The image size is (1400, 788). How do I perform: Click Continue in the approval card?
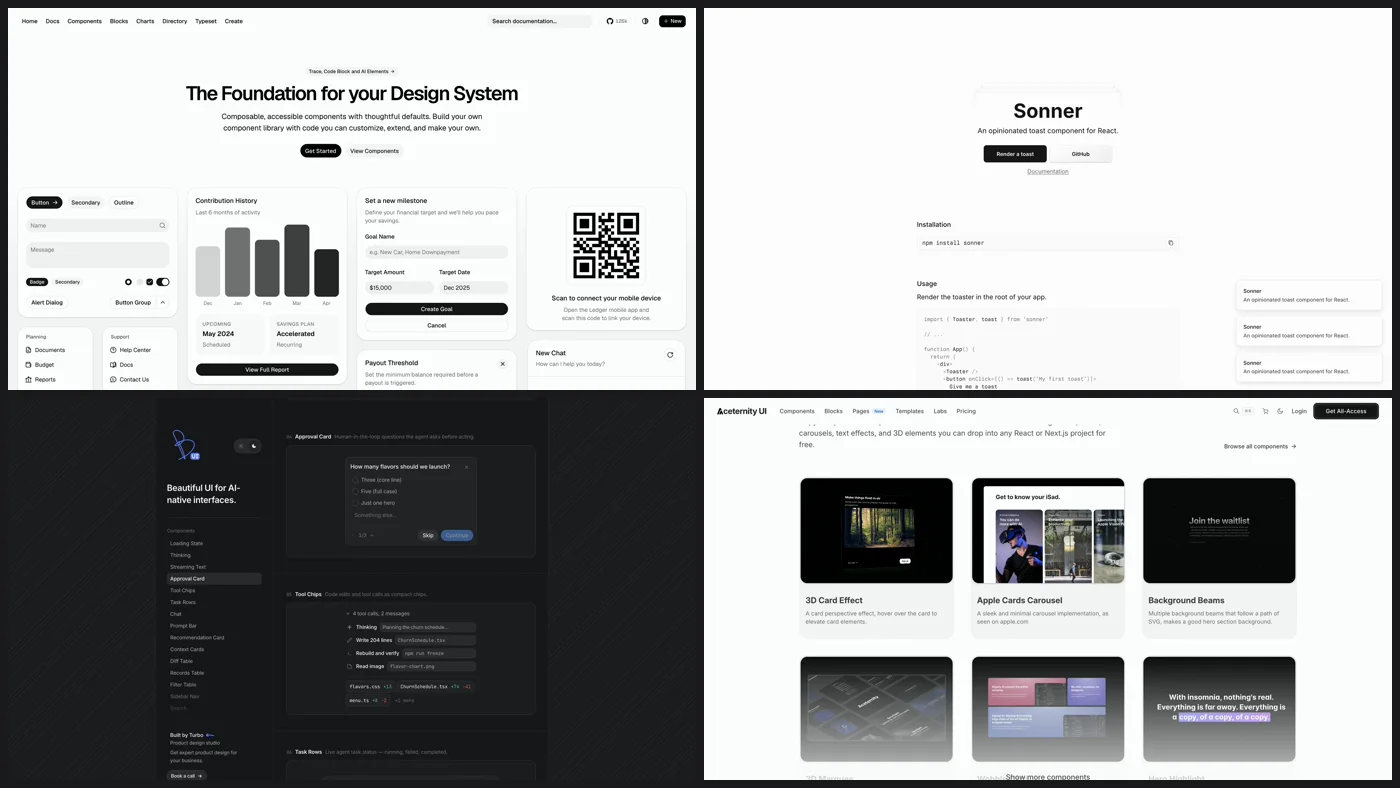click(457, 535)
